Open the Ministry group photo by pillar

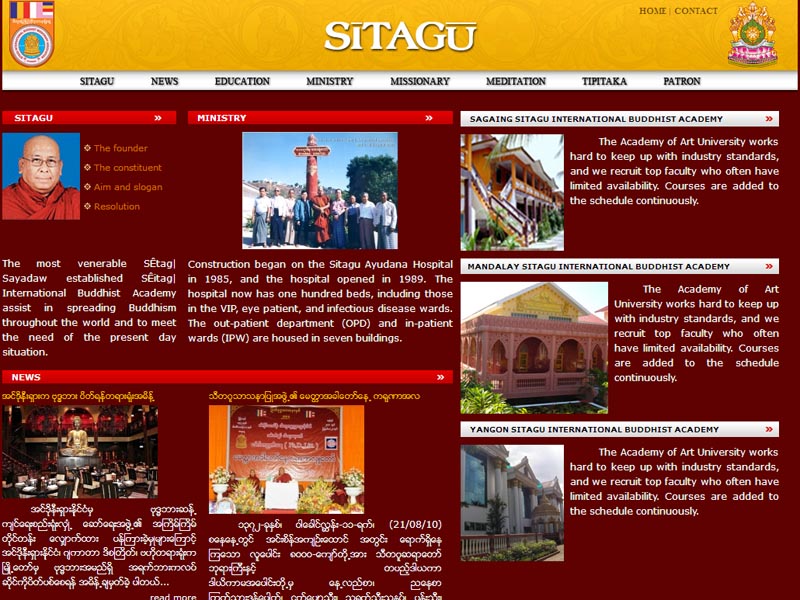tap(320, 191)
